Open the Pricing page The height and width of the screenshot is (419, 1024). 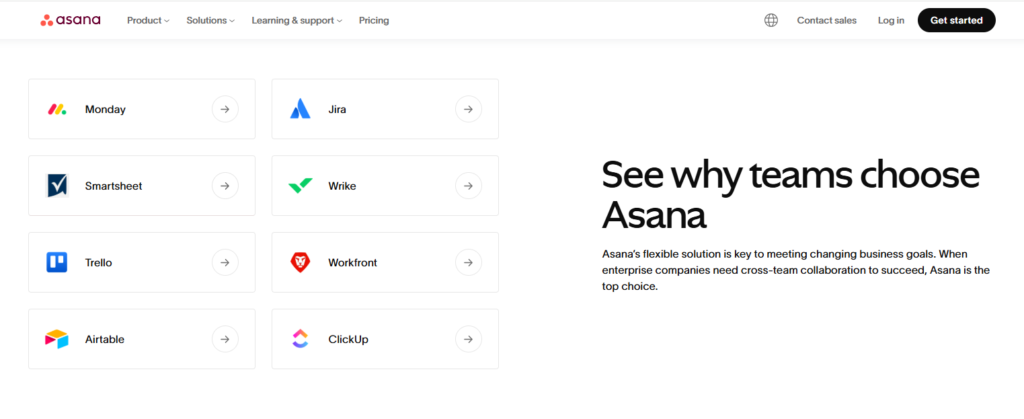point(374,20)
